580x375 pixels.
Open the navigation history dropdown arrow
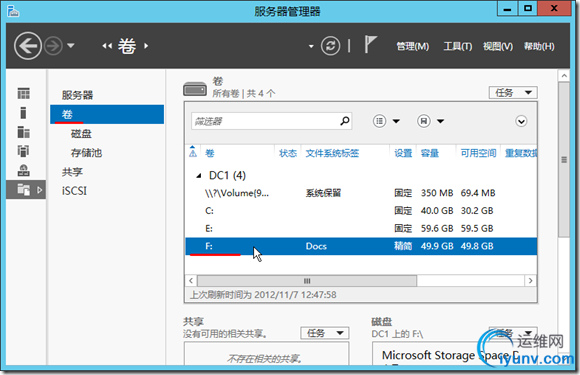(71, 46)
